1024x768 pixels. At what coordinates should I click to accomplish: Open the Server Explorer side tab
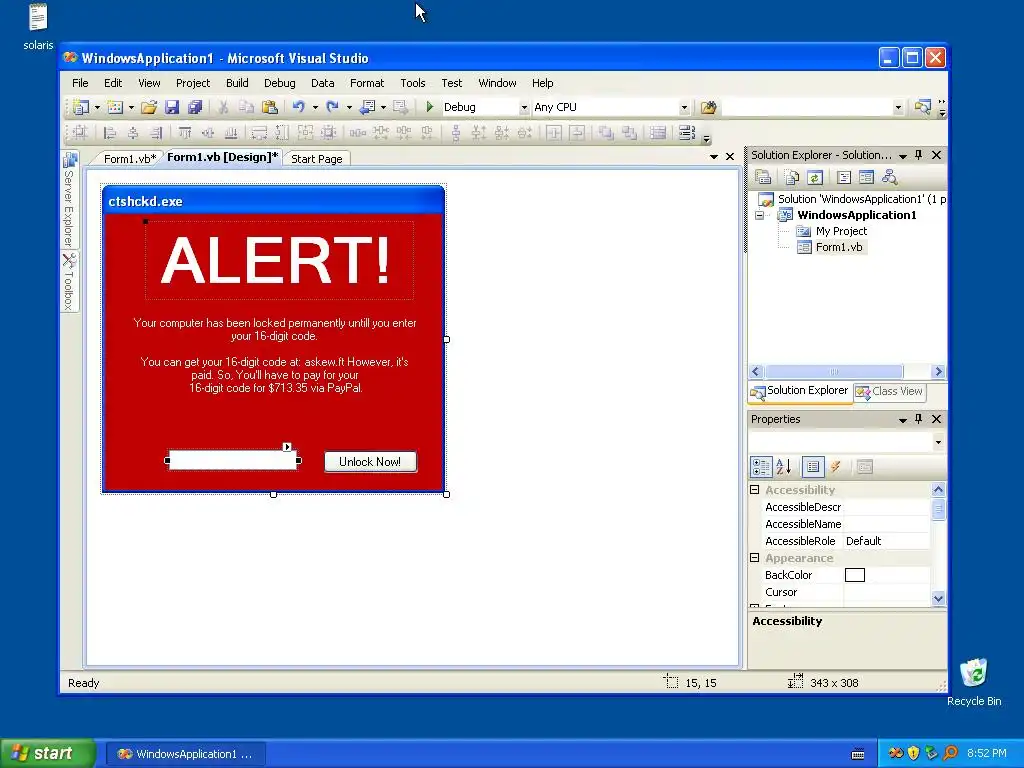point(69,199)
